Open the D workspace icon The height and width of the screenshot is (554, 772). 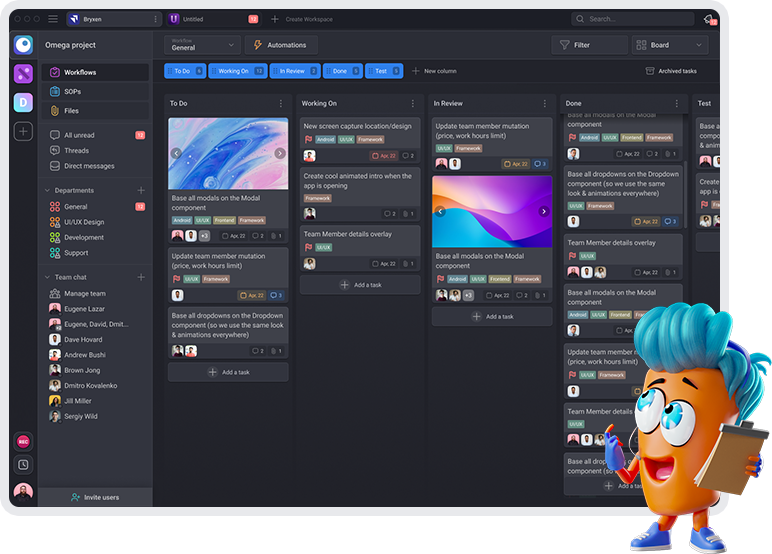click(23, 102)
